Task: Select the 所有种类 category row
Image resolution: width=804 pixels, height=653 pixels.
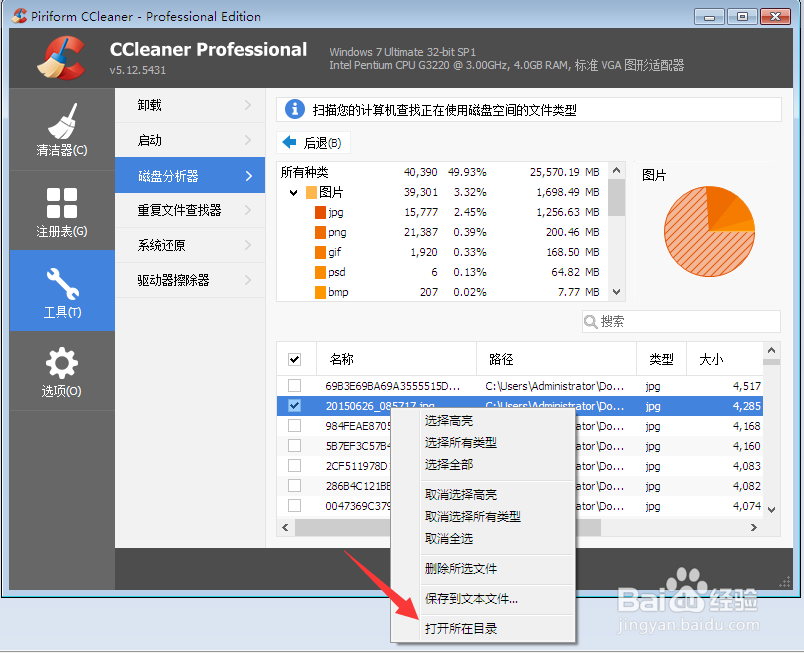Action: [x=443, y=172]
